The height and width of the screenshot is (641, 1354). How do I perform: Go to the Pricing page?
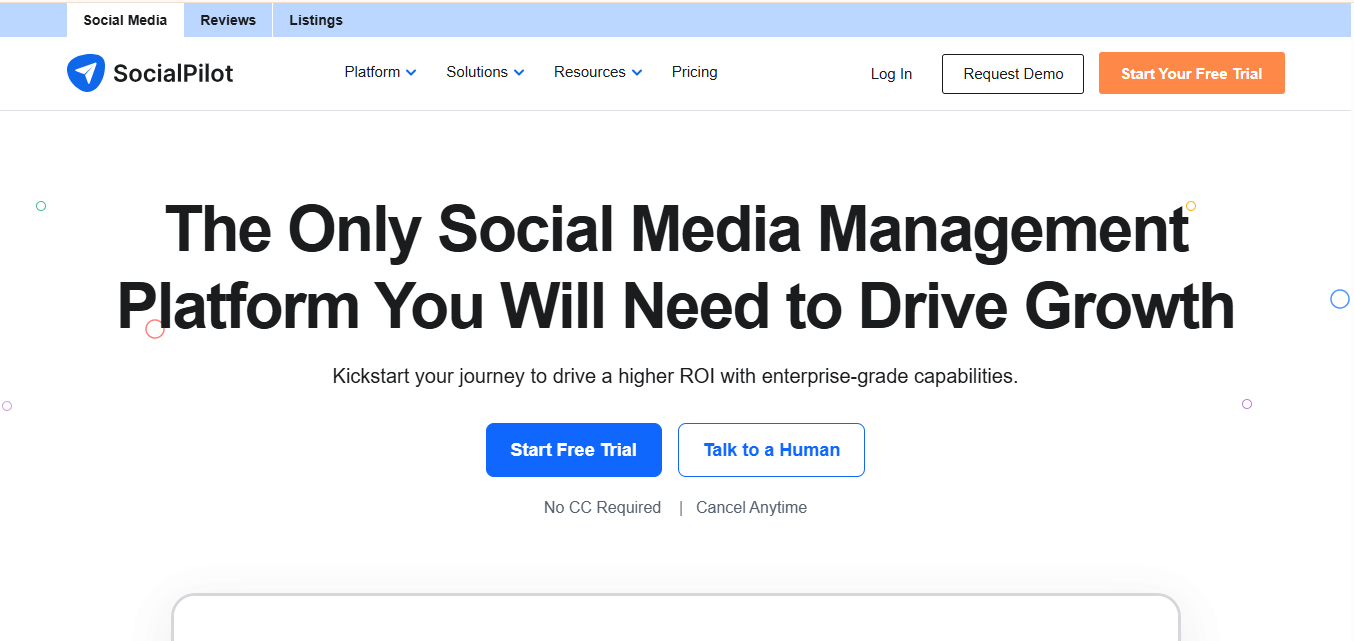coord(694,72)
